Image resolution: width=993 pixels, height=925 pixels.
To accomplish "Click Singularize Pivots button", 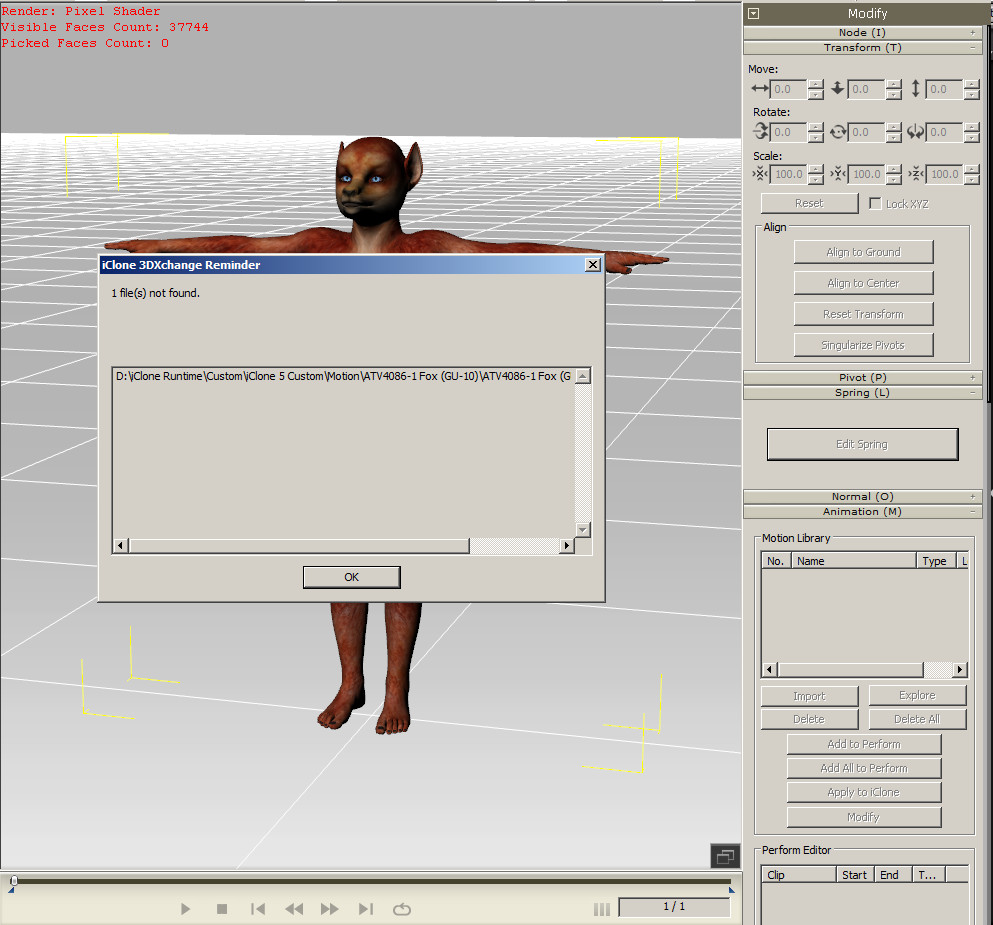I will point(863,345).
